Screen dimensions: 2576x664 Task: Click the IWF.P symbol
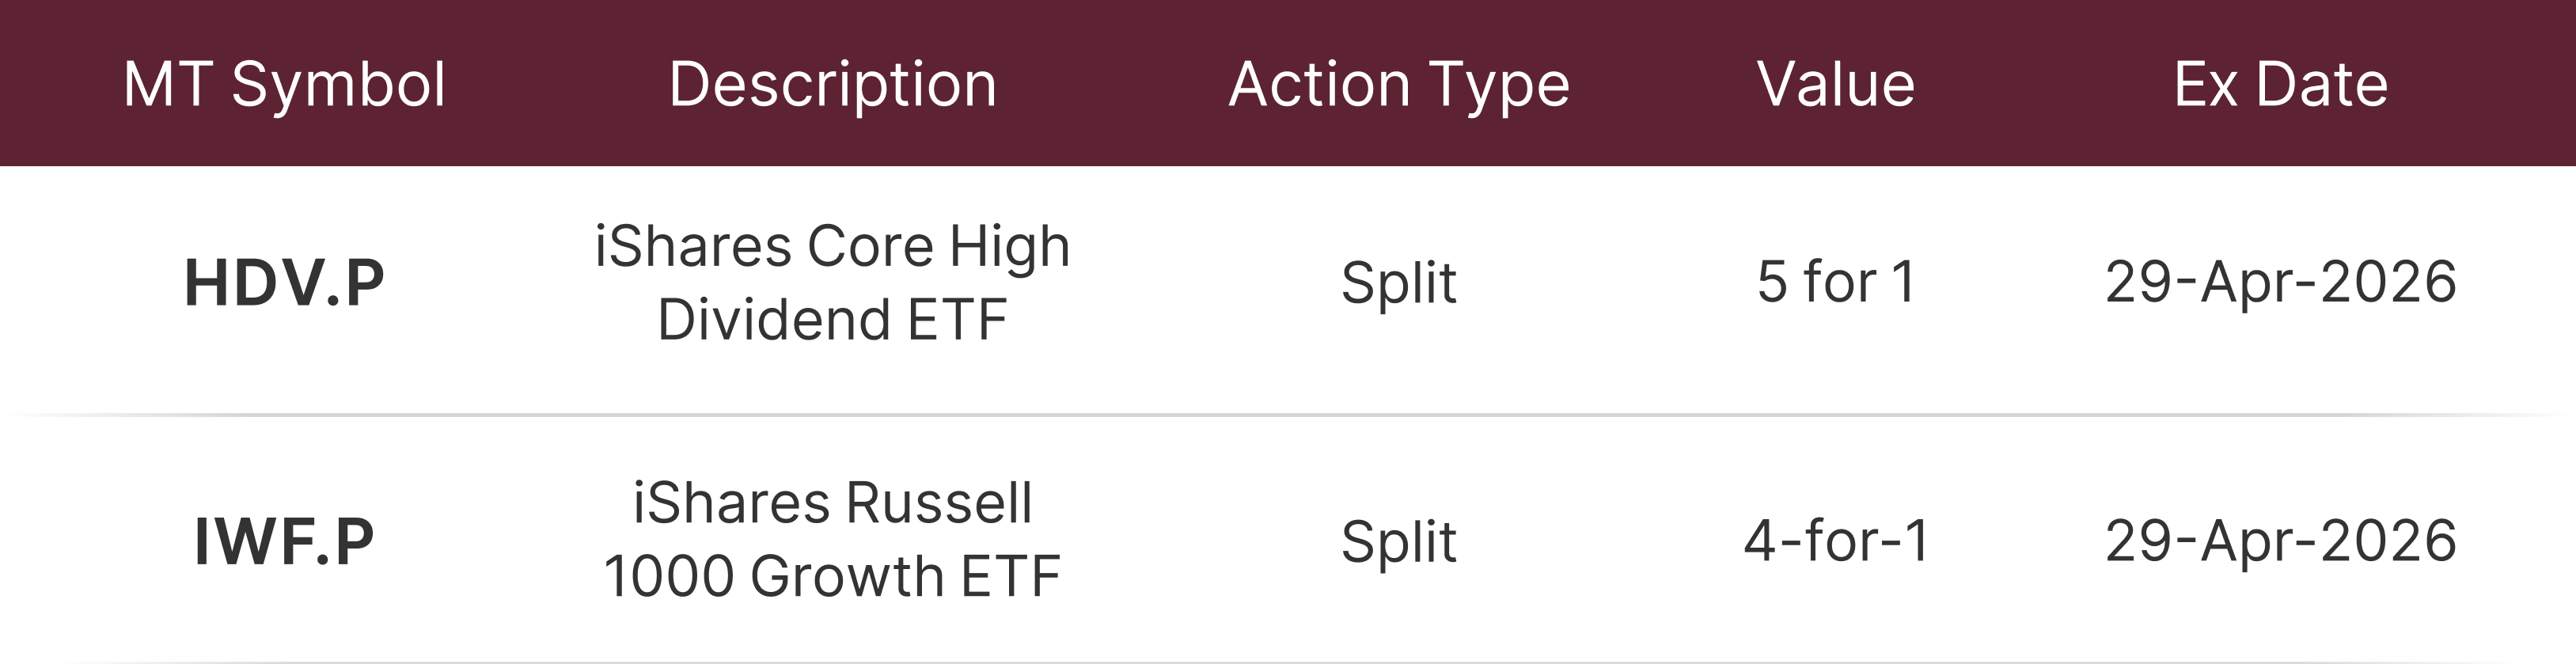[x=284, y=542]
